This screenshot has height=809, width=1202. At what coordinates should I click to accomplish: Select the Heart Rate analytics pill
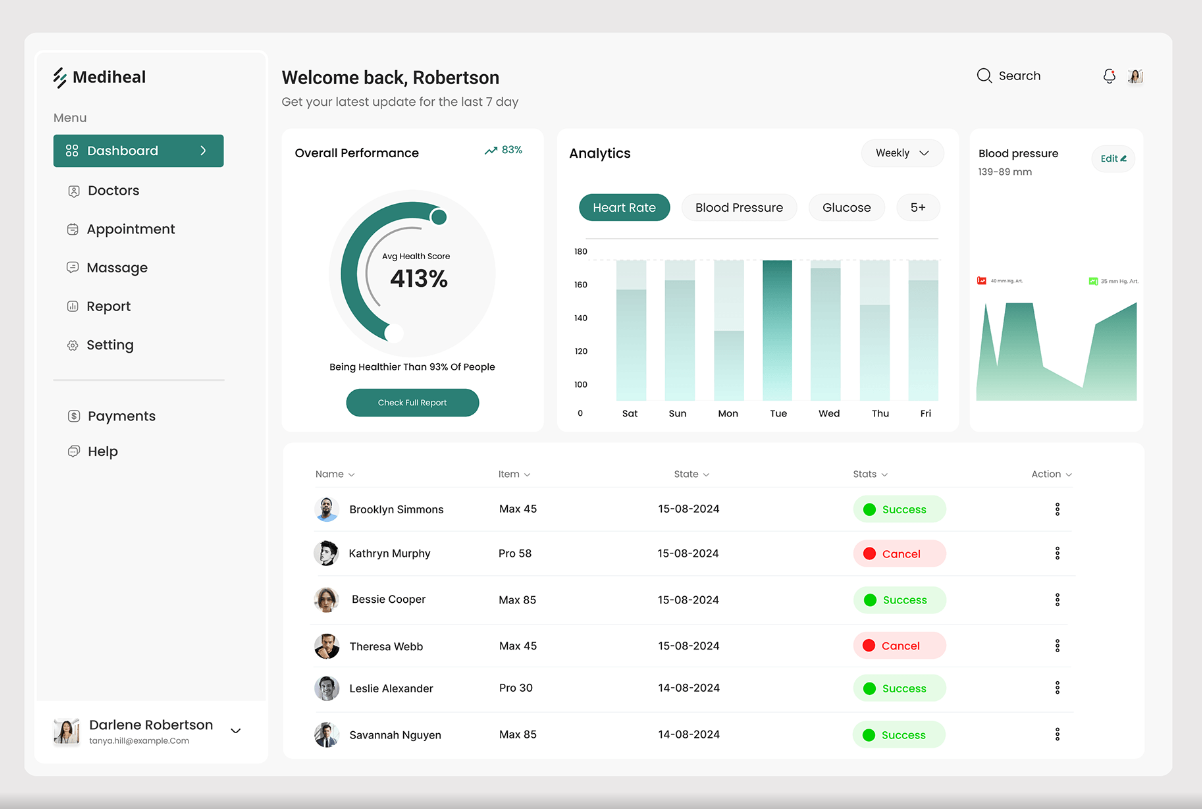pos(624,208)
